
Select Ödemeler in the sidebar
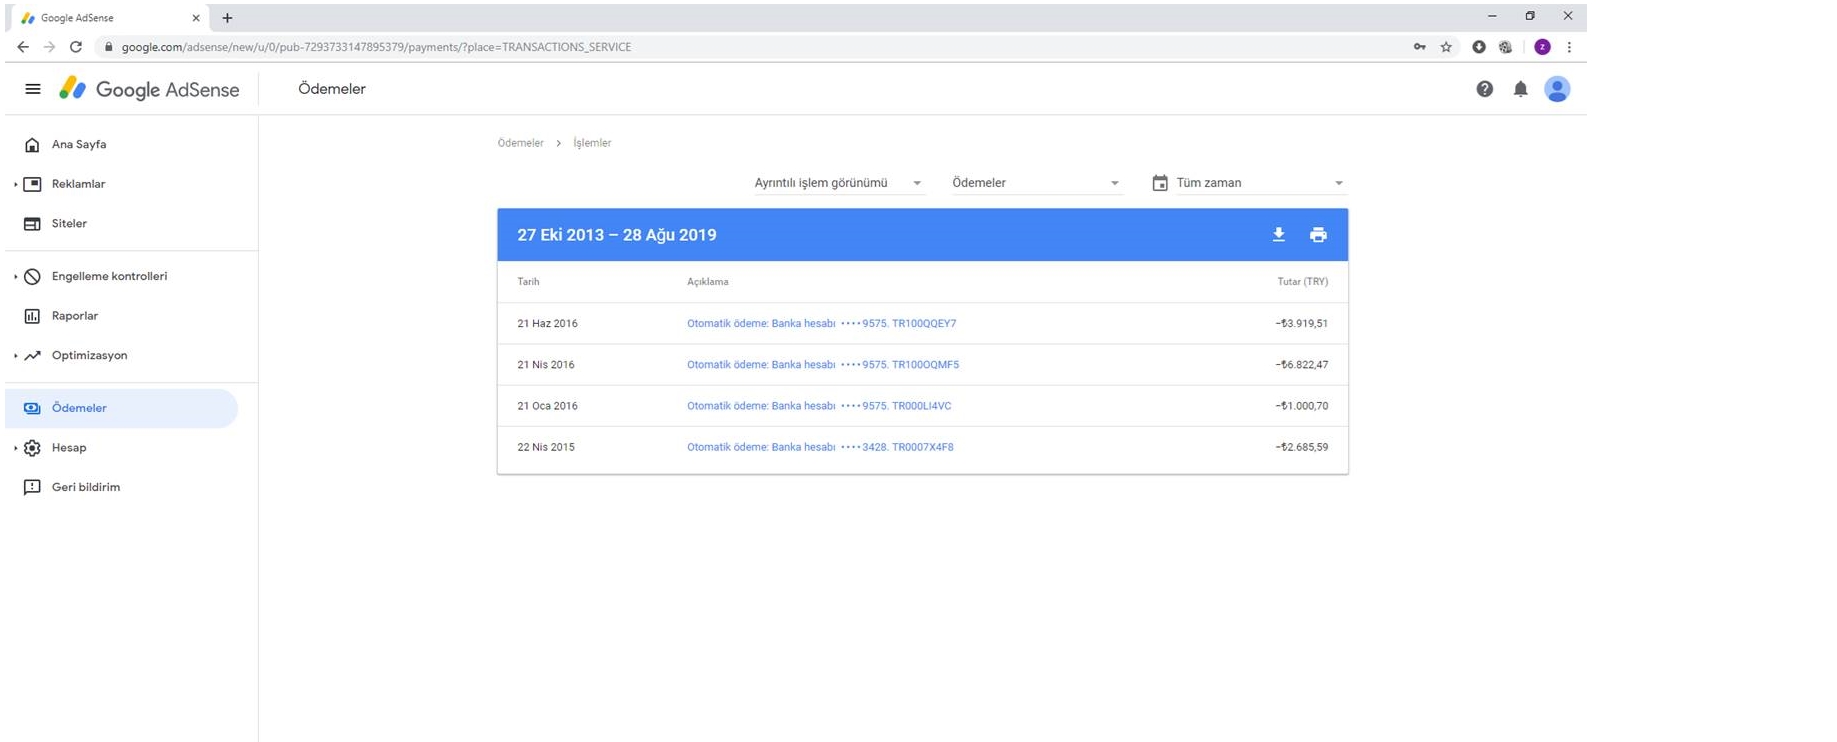click(121, 408)
